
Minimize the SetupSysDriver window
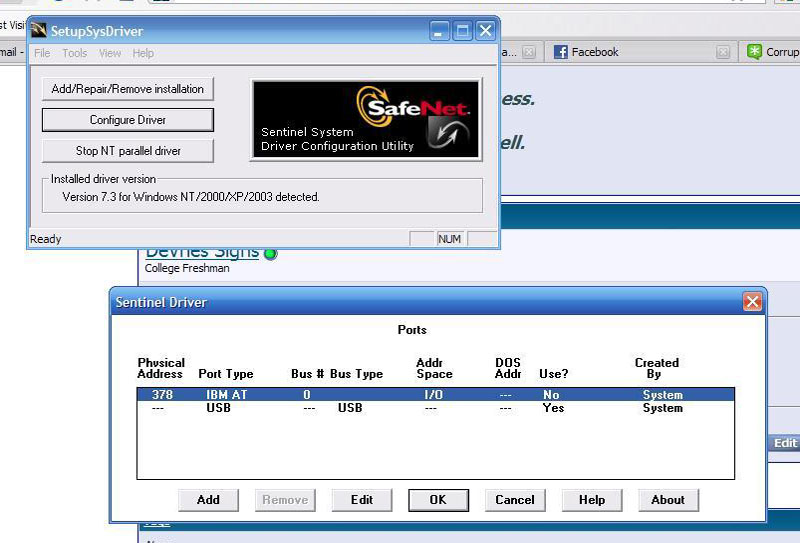click(x=438, y=31)
